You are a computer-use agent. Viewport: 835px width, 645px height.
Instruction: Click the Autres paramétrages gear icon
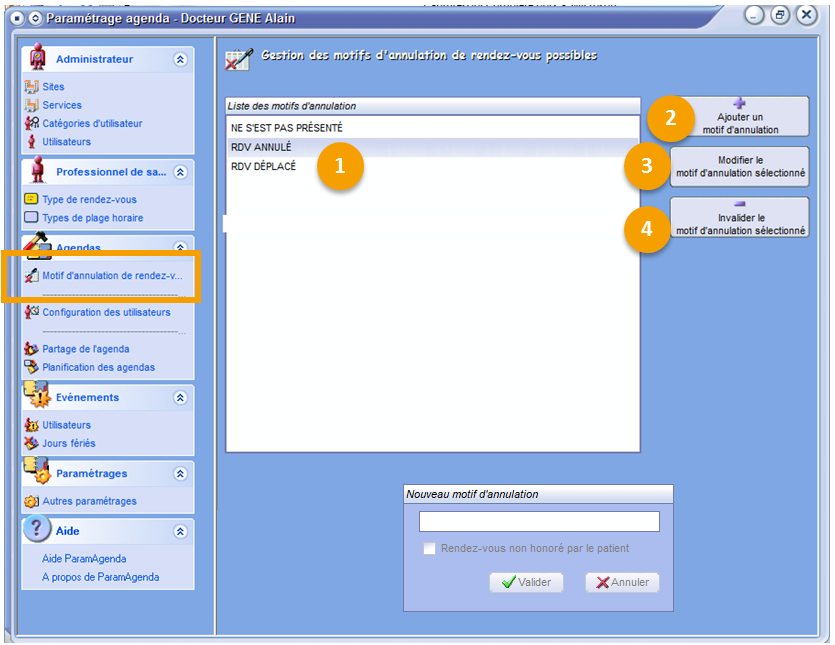[31, 501]
